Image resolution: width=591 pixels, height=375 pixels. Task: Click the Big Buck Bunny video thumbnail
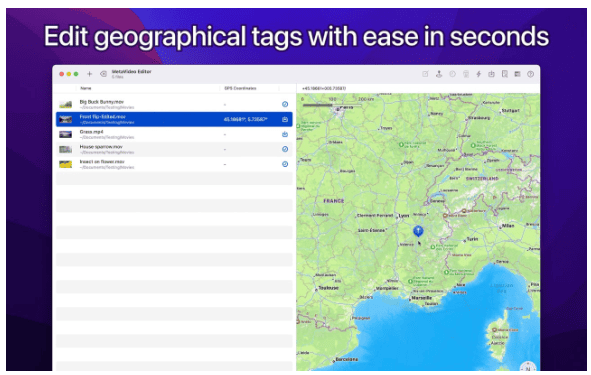pyautogui.click(x=65, y=104)
